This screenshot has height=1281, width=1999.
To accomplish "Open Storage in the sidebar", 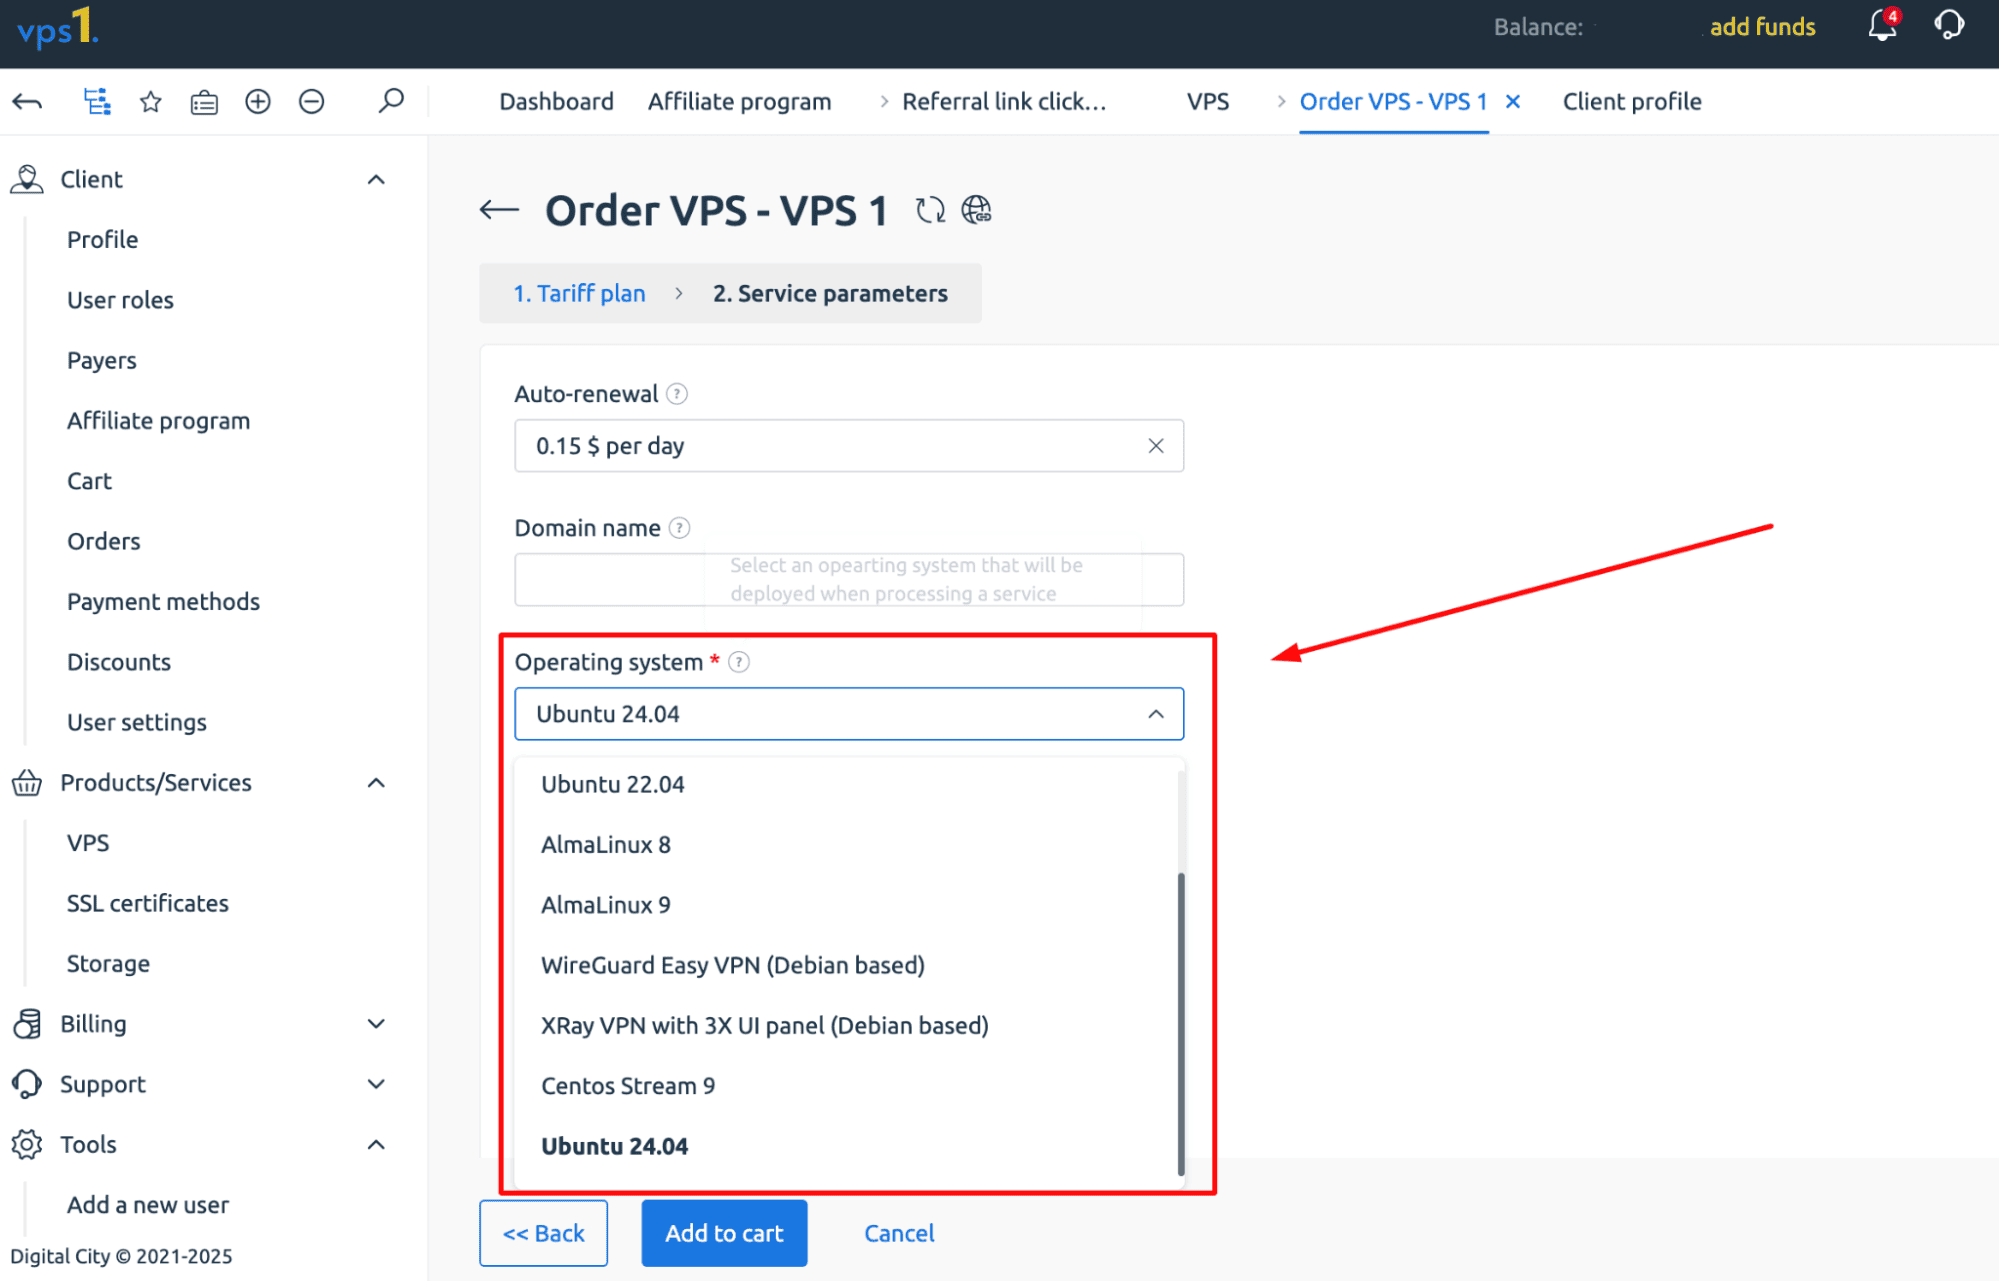I will tap(108, 964).
